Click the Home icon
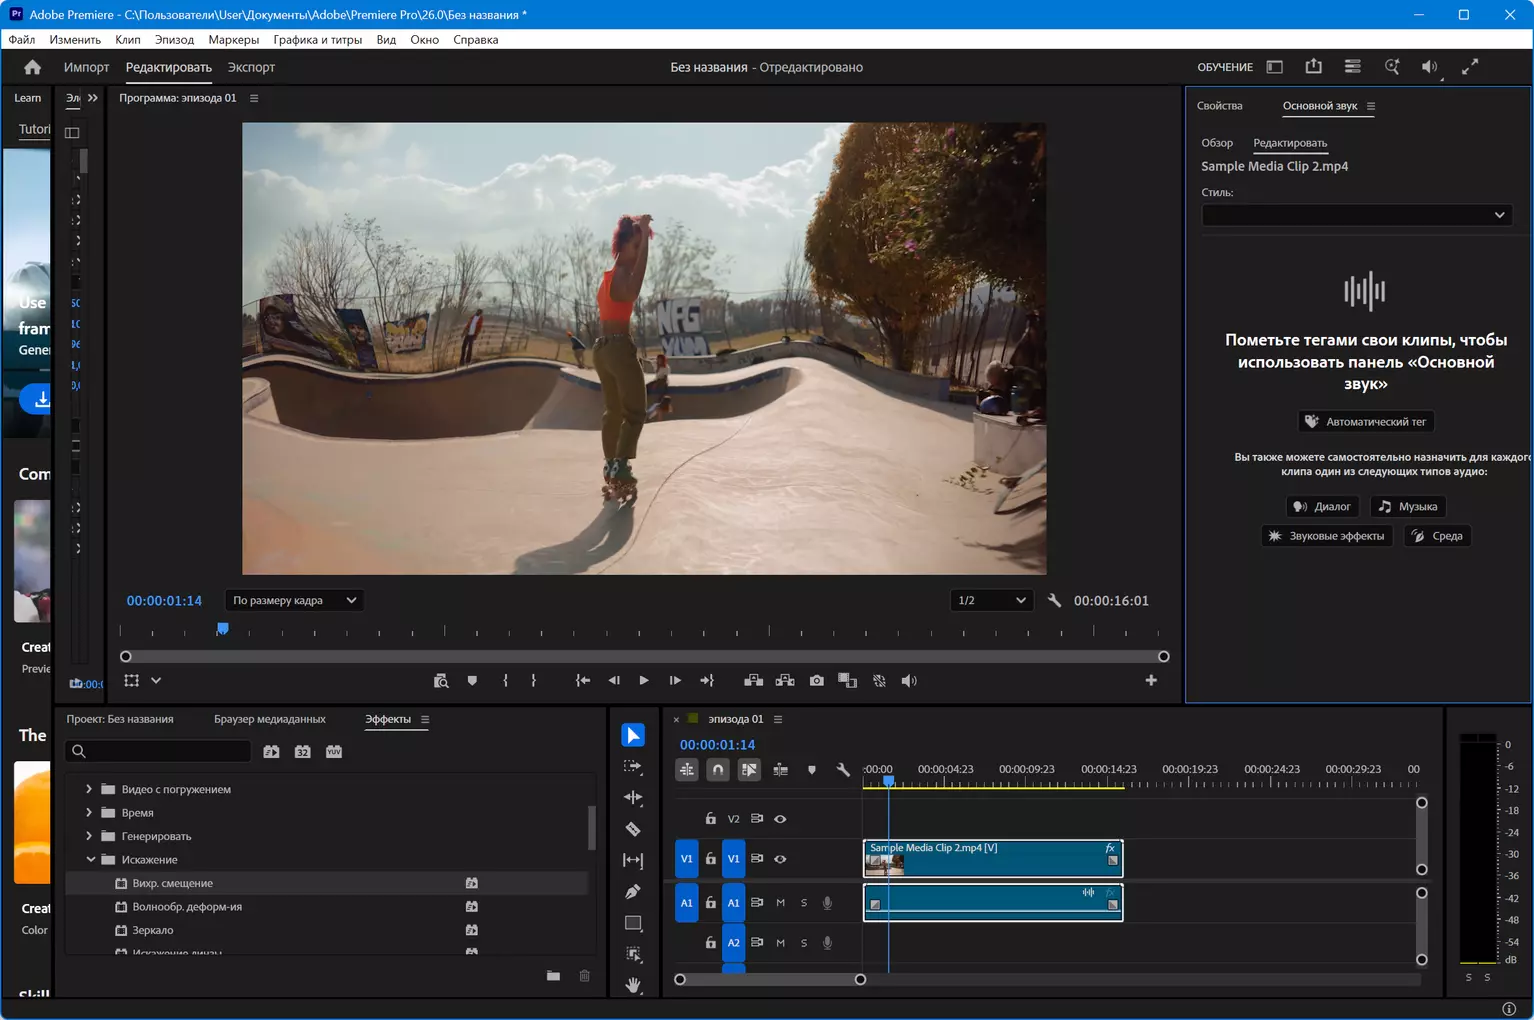 [33, 67]
